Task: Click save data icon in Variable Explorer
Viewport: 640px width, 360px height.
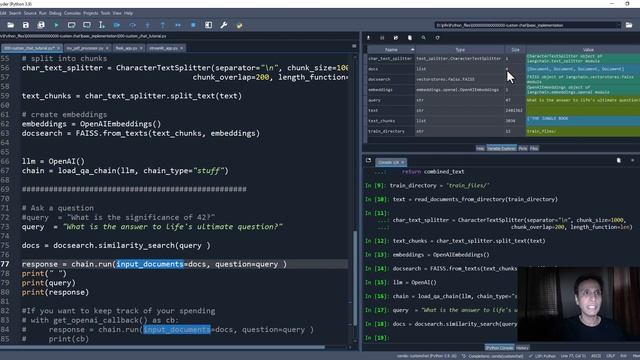Action: click(x=382, y=38)
